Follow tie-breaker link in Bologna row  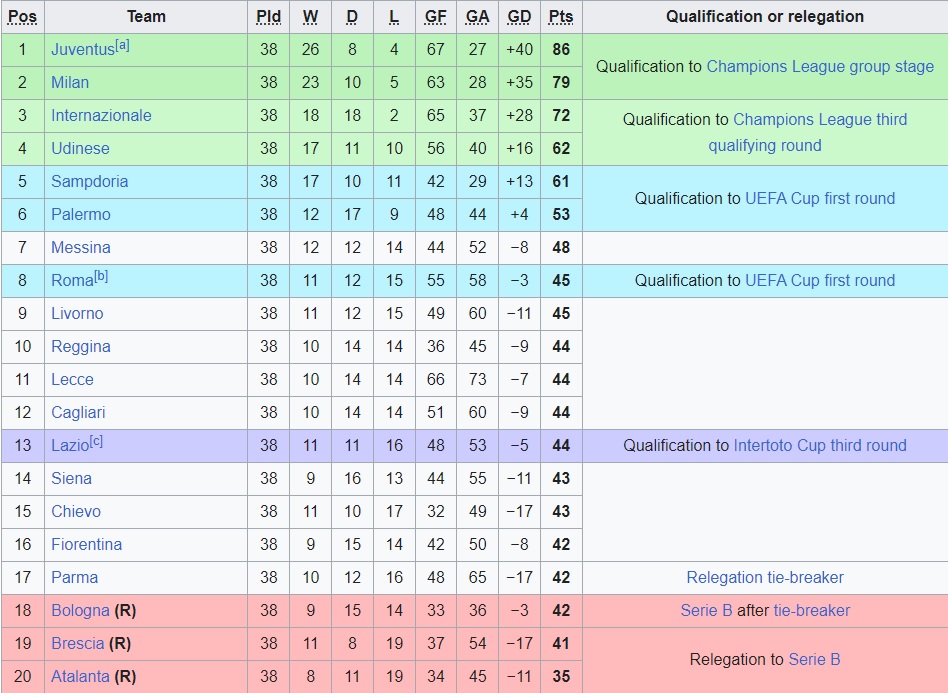tap(812, 611)
